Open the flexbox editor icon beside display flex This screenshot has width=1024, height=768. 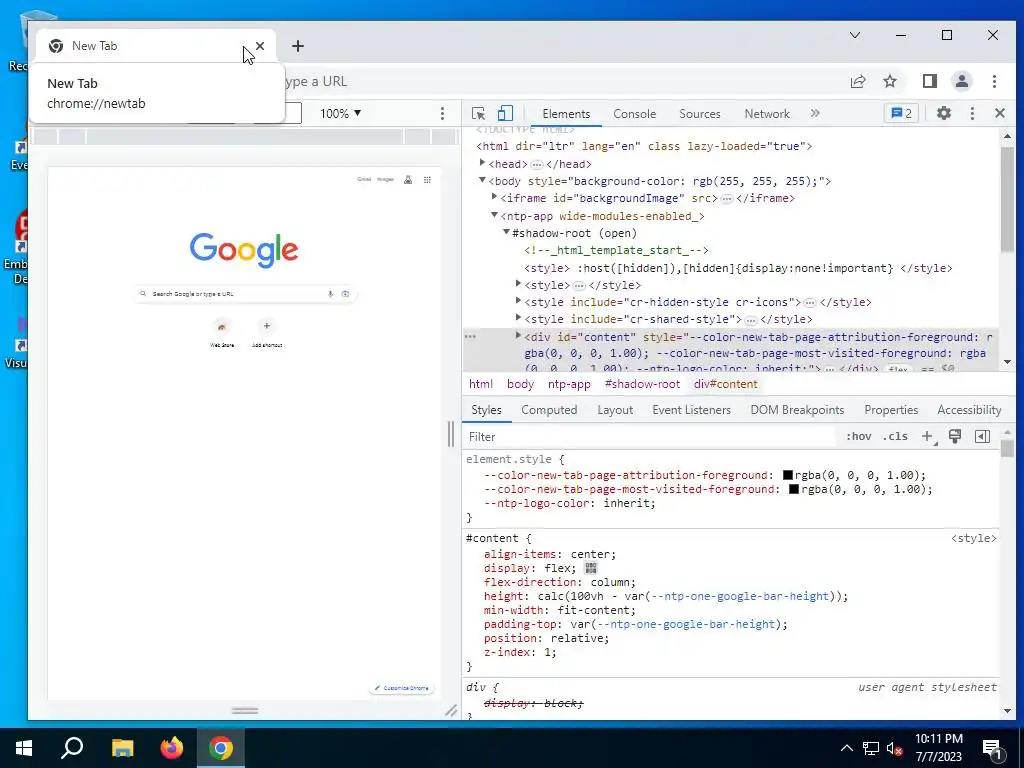(x=591, y=568)
